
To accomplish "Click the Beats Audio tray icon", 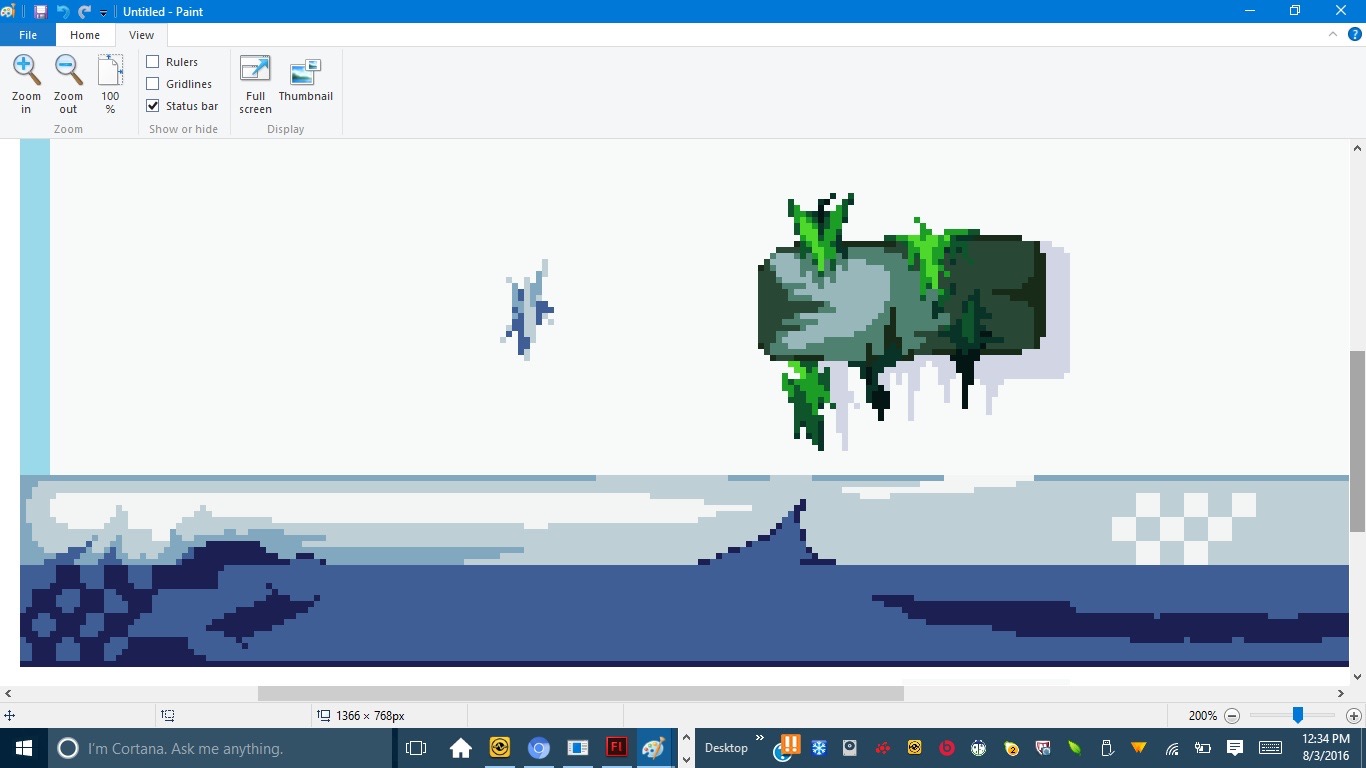I will [946, 748].
